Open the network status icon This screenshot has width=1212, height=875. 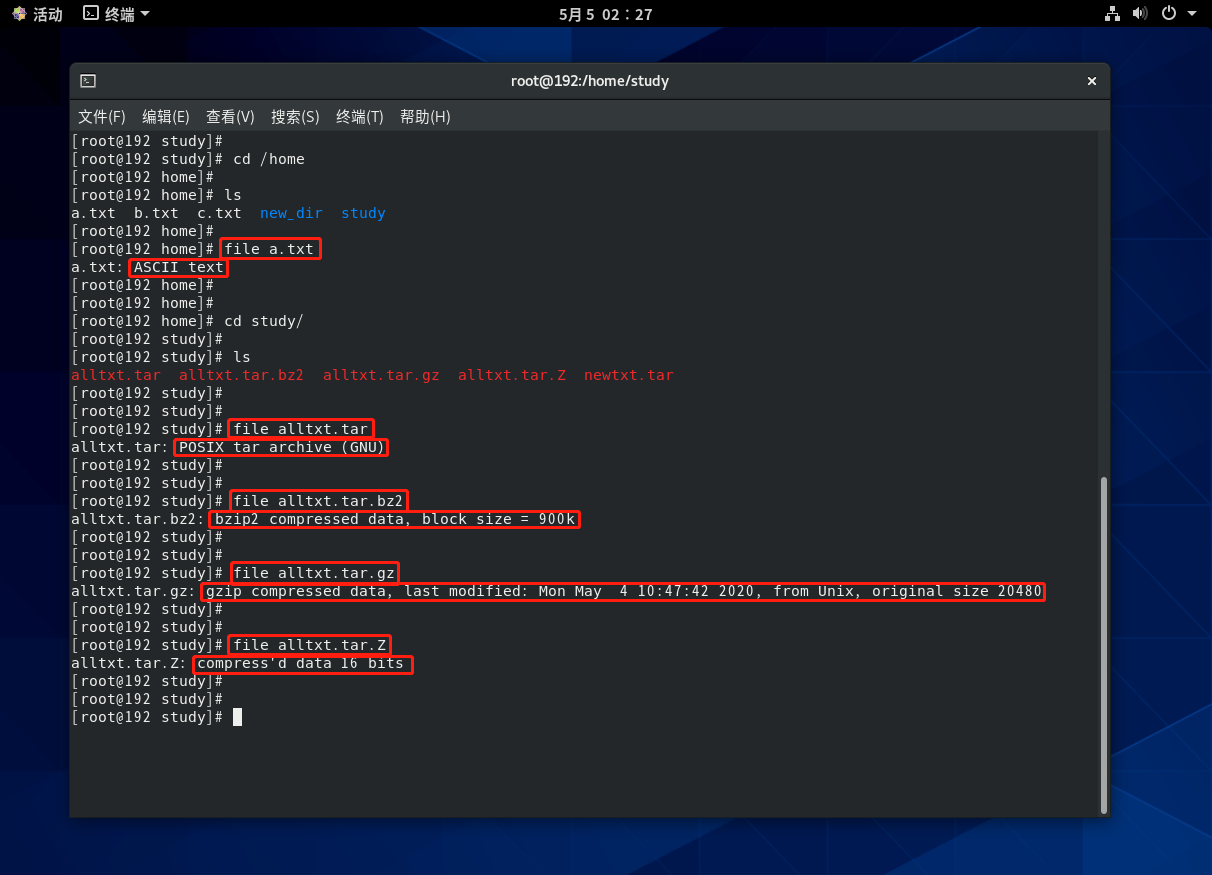(1112, 14)
